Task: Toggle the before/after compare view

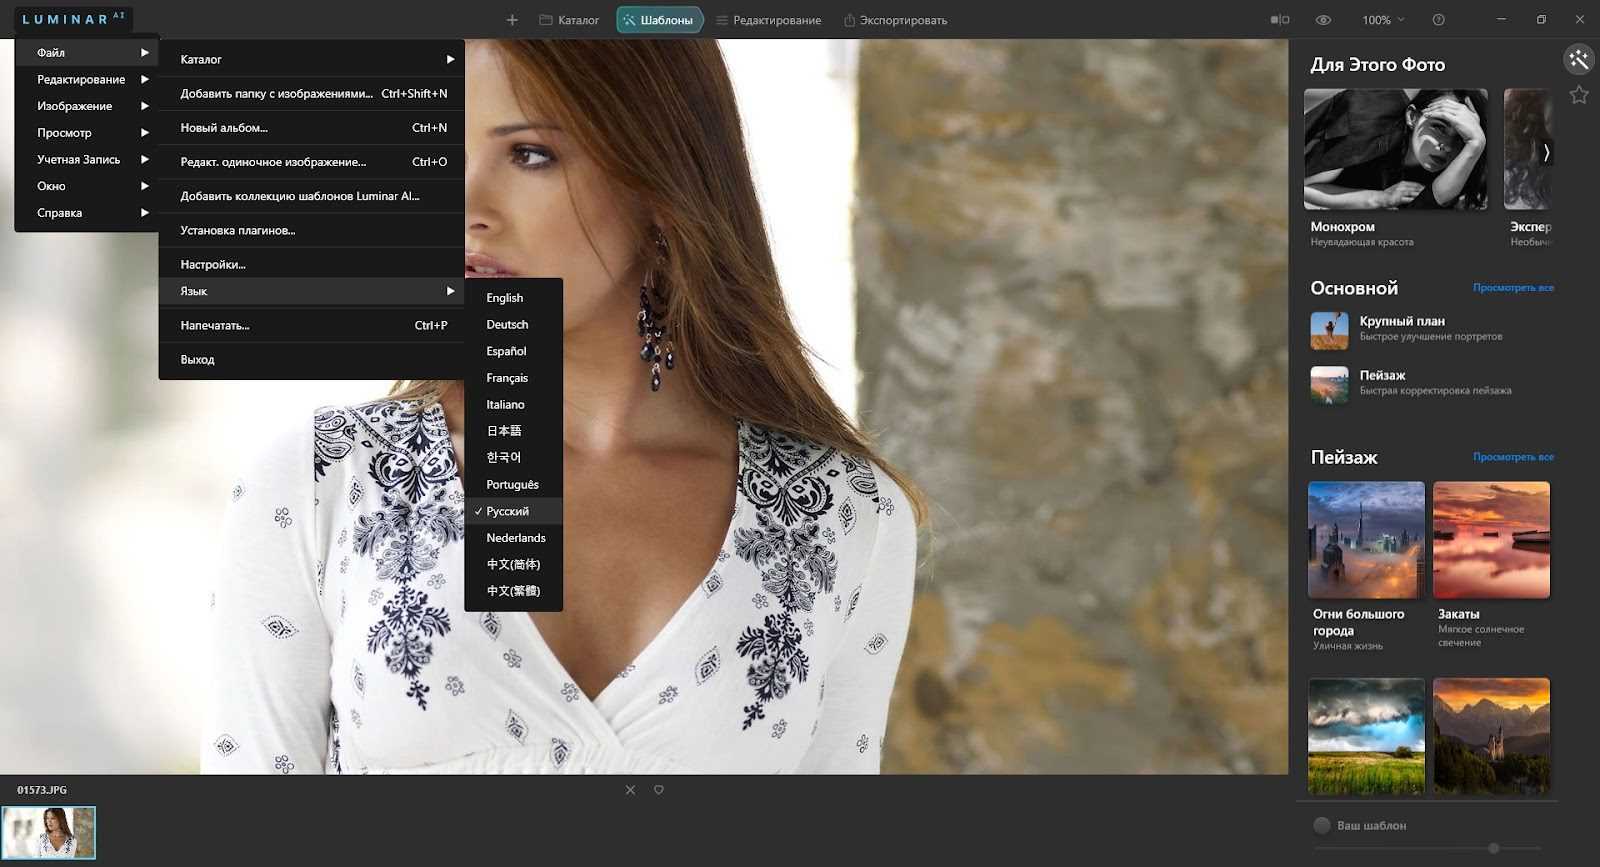Action: click(1279, 20)
